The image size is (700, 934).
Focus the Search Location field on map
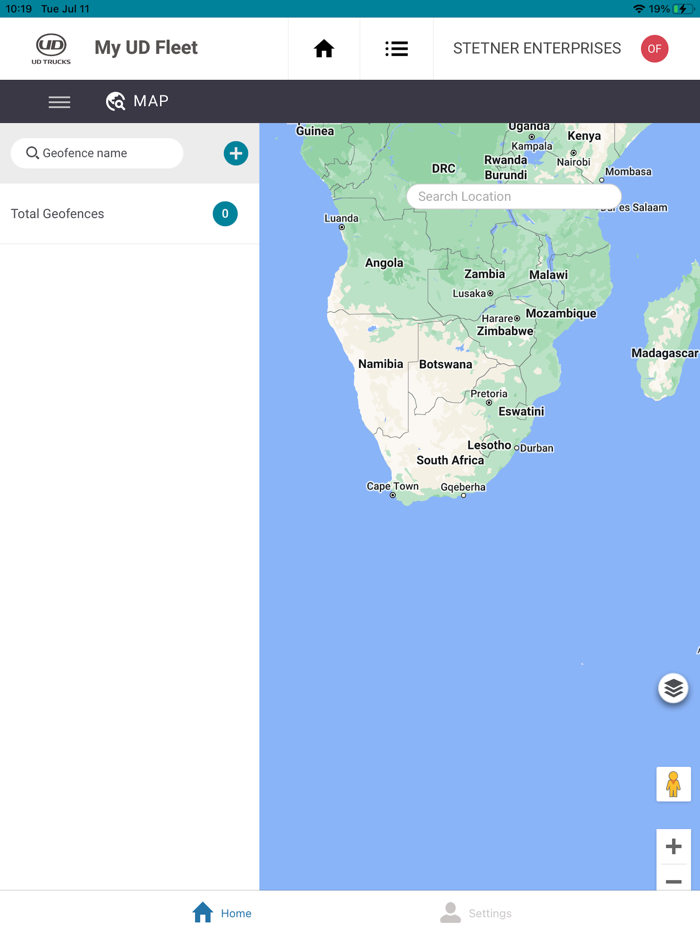click(514, 197)
